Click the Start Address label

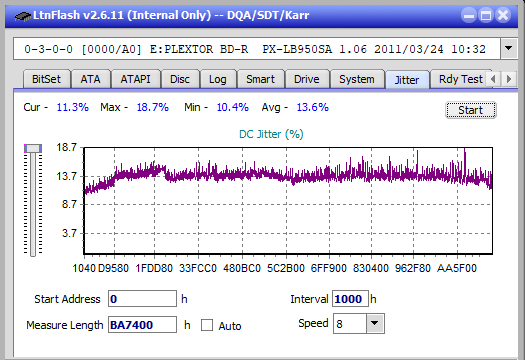(67, 299)
